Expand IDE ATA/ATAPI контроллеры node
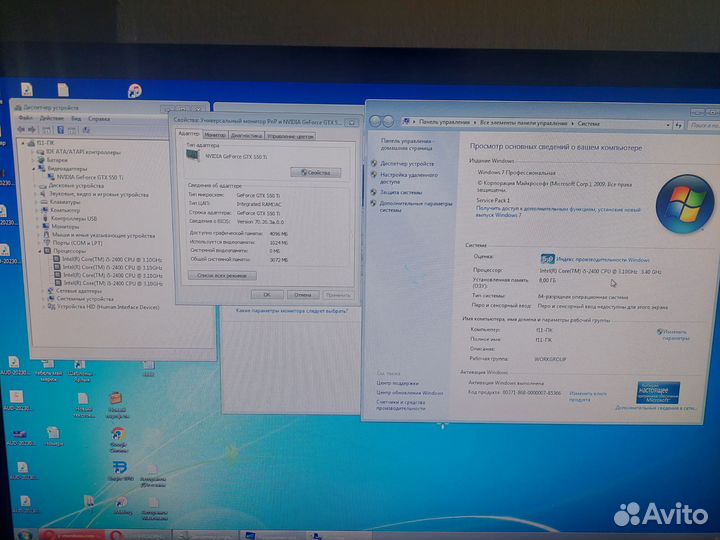This screenshot has width=720, height=540. click(33, 152)
